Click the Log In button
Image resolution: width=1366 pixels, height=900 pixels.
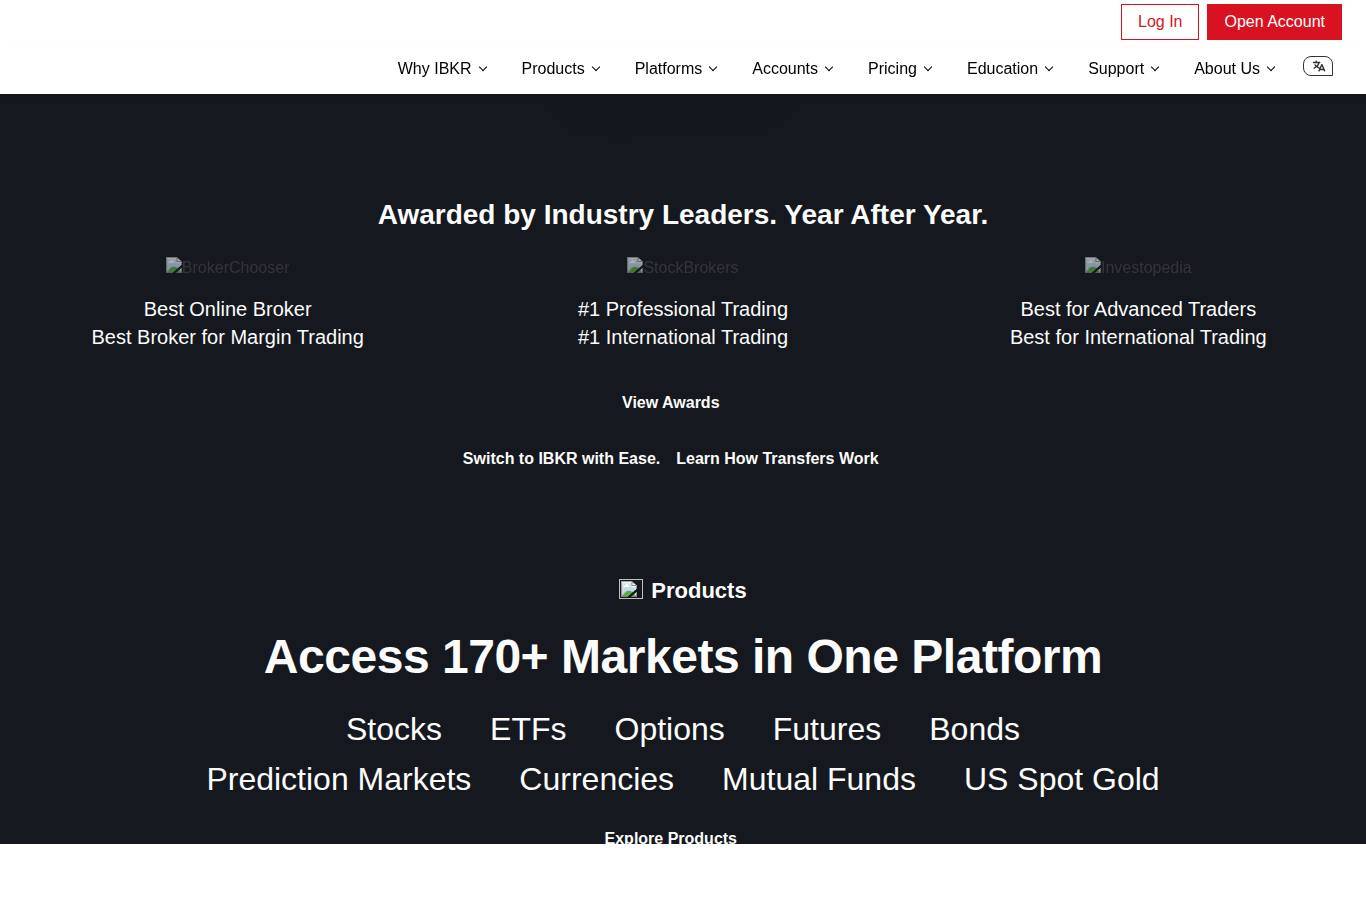1160,22
